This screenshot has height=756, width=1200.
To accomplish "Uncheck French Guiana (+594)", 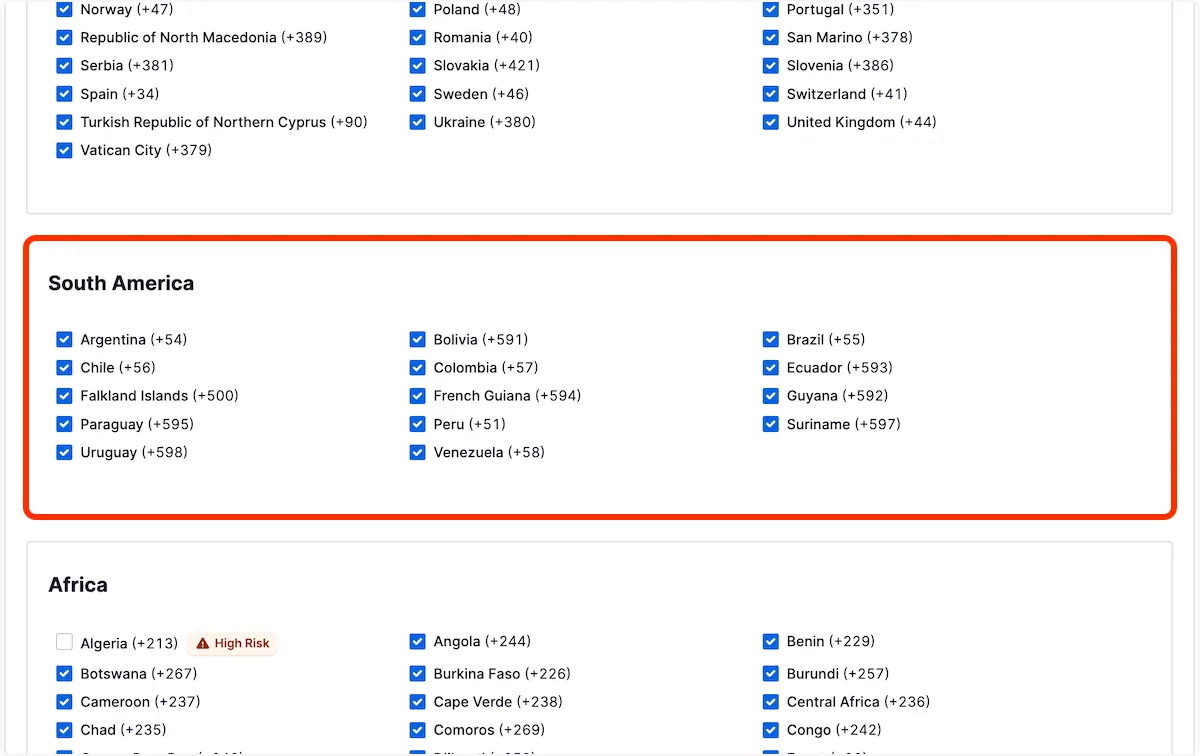I will (x=418, y=396).
